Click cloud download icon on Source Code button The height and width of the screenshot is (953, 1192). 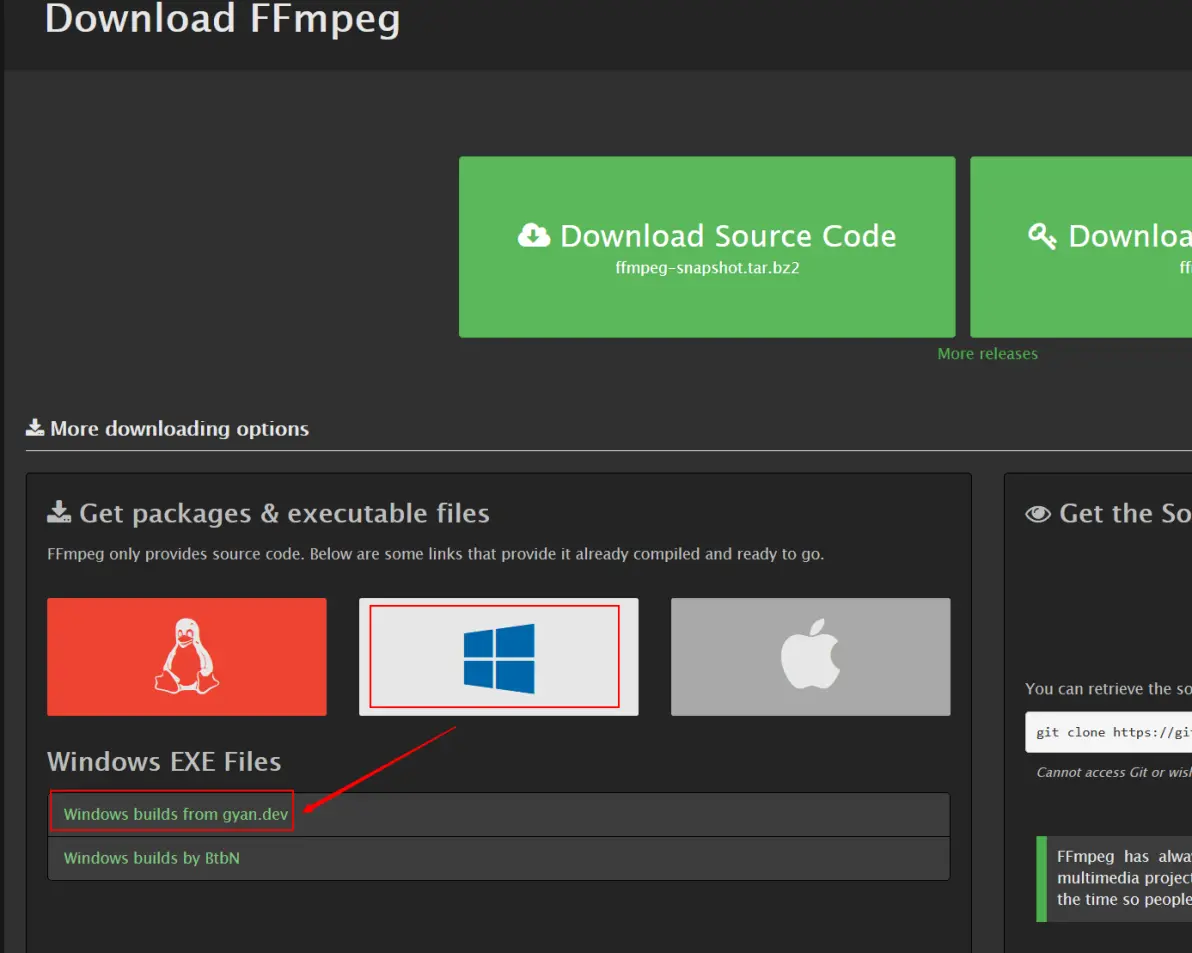pos(534,236)
